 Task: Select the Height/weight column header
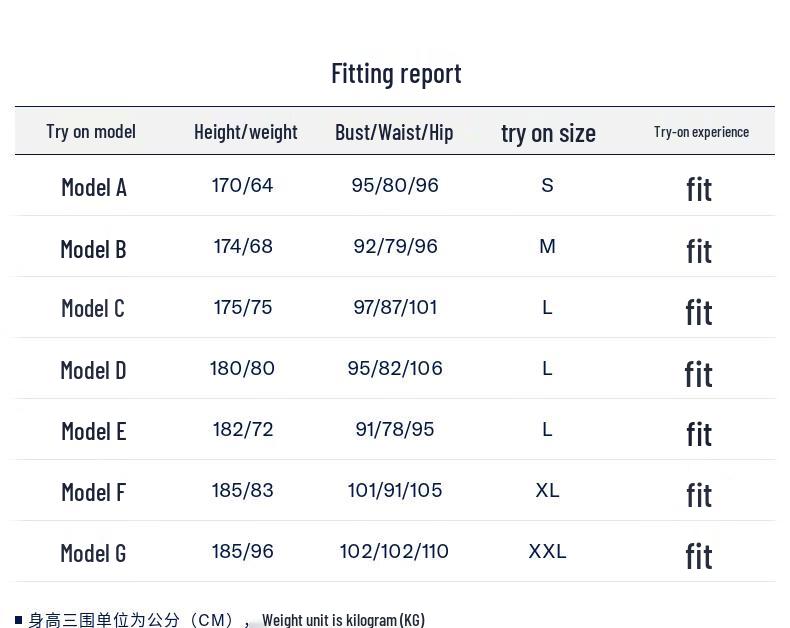pyautogui.click(x=246, y=131)
